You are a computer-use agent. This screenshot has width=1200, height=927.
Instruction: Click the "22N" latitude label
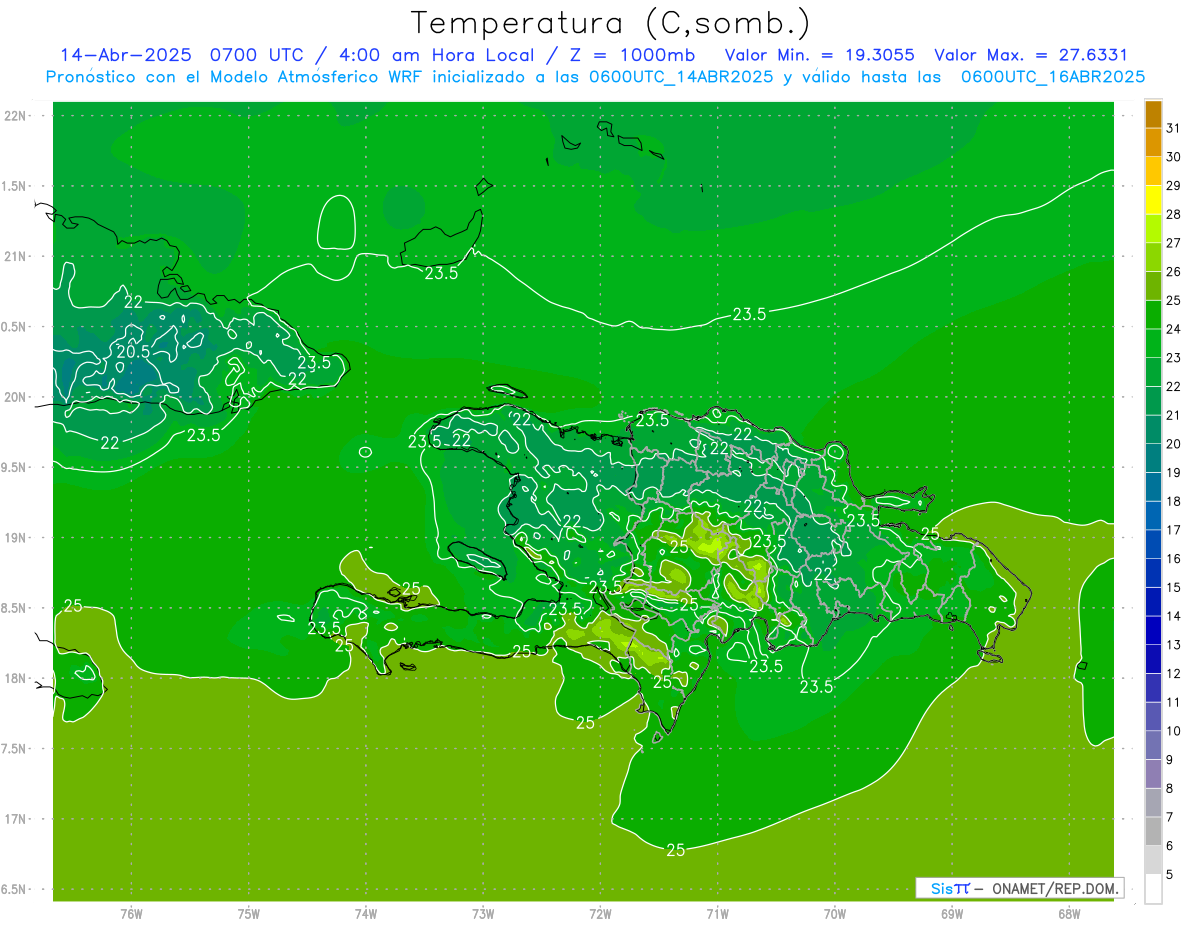pyautogui.click(x=14, y=116)
